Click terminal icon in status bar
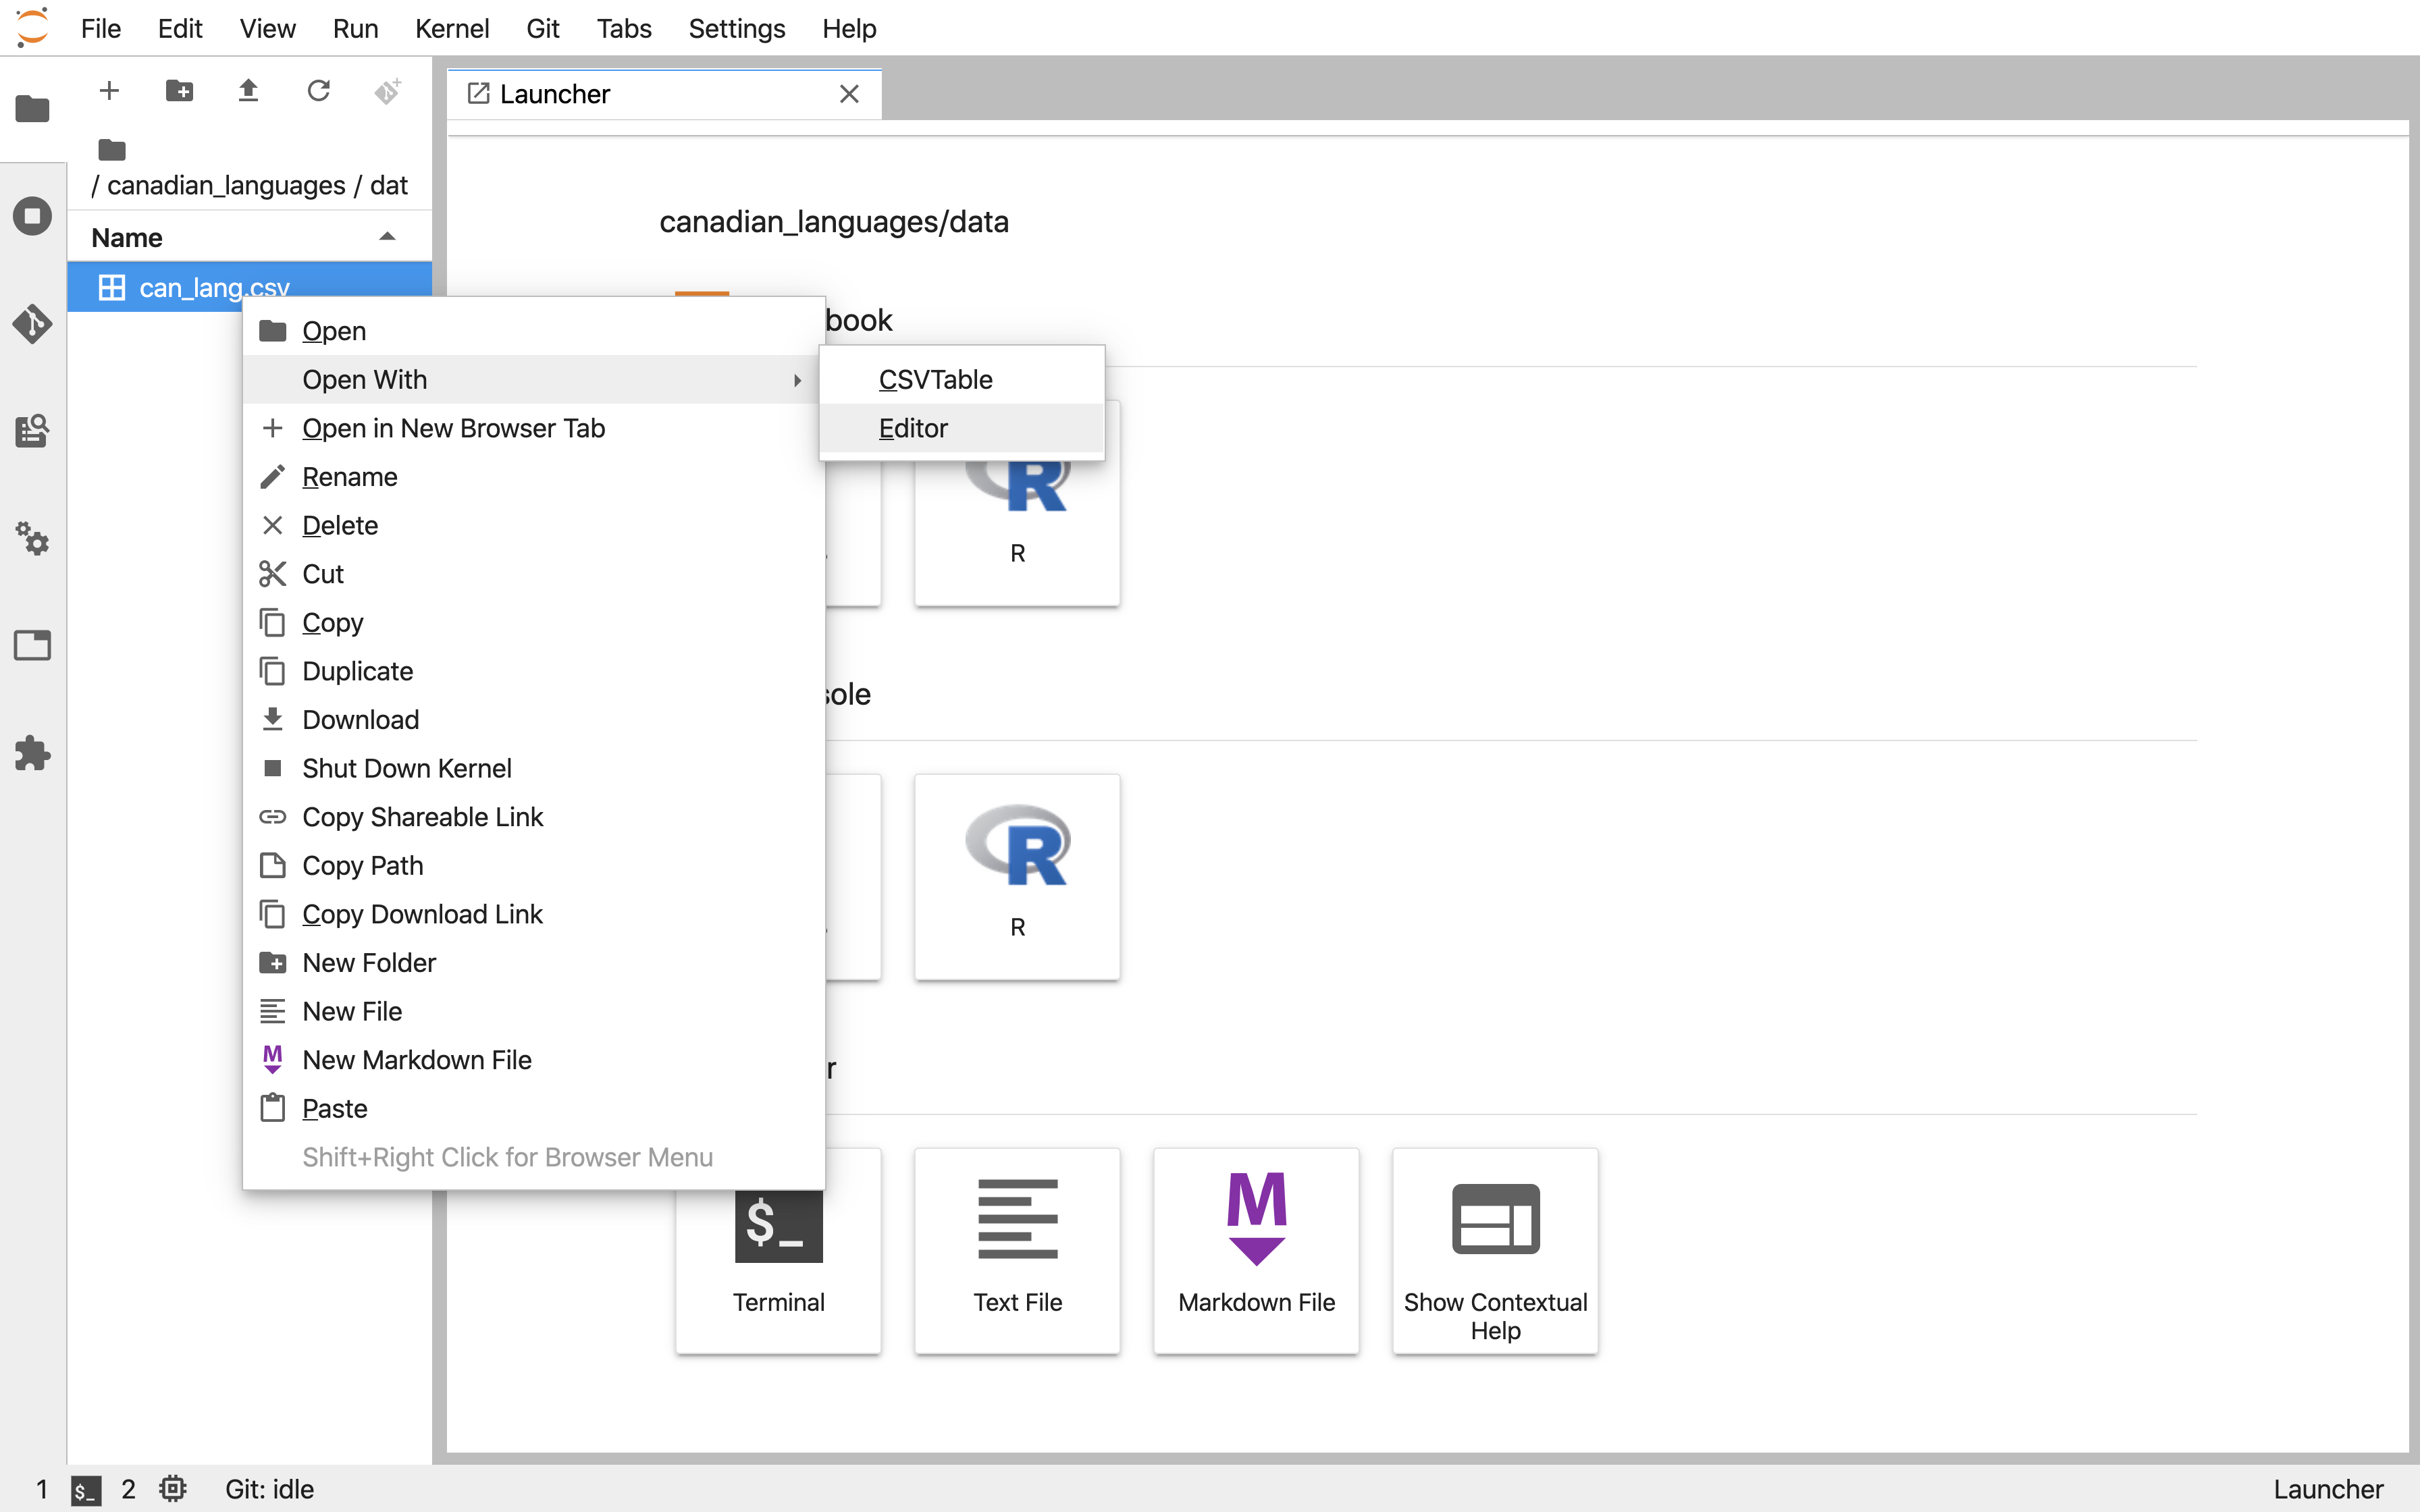Screen dimensions: 2420x1512 click(x=86, y=1490)
